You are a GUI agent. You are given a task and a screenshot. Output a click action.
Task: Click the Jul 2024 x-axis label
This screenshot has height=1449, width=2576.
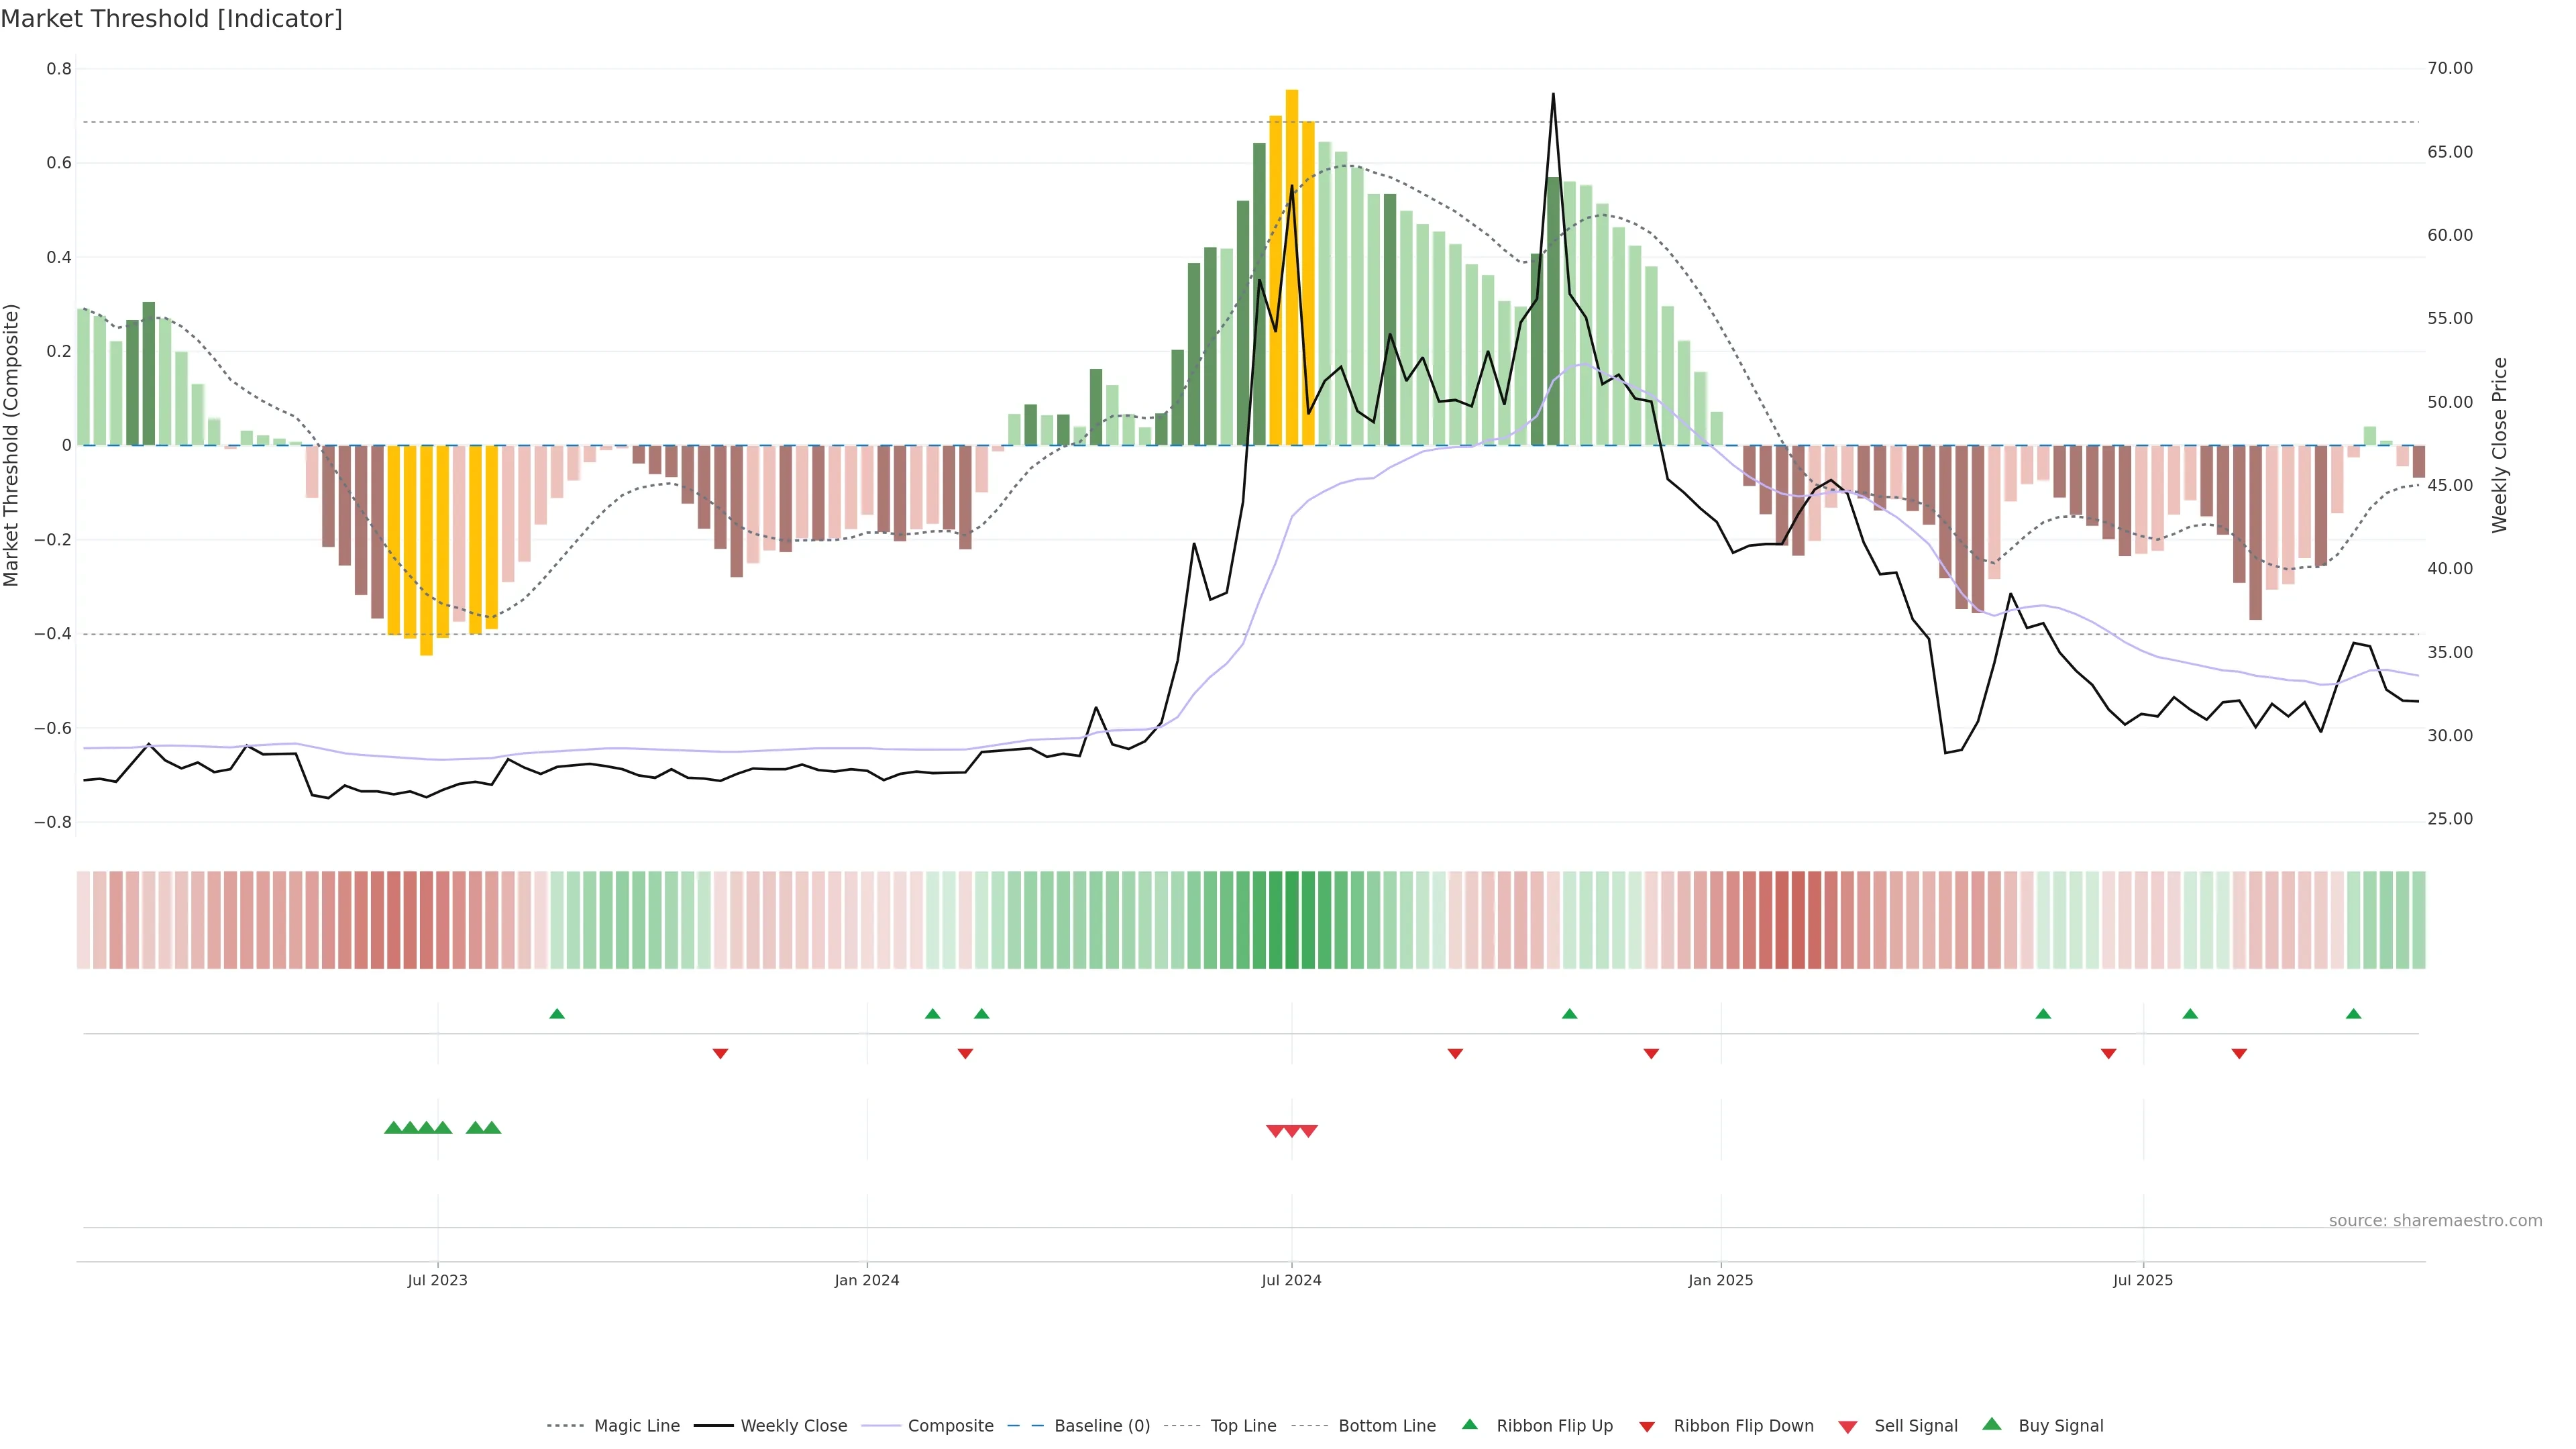(1291, 1280)
